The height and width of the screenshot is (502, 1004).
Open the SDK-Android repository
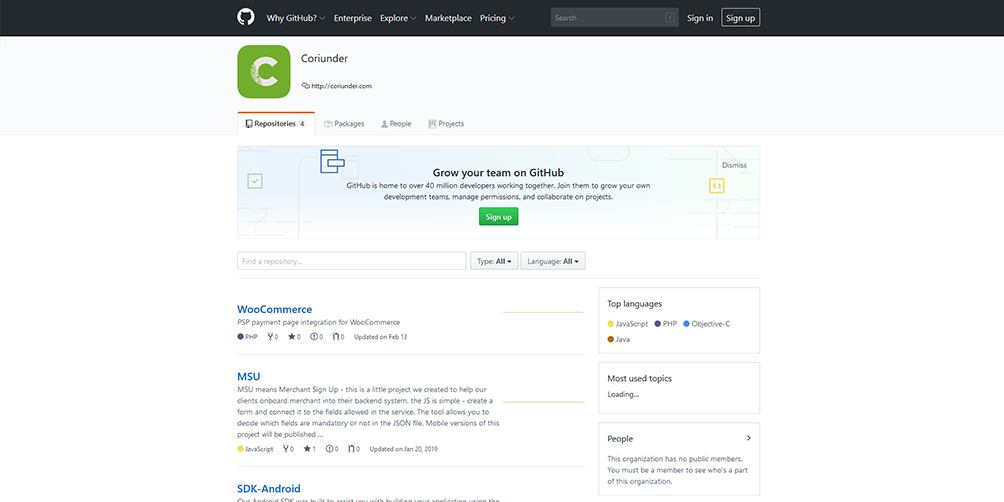pos(269,489)
